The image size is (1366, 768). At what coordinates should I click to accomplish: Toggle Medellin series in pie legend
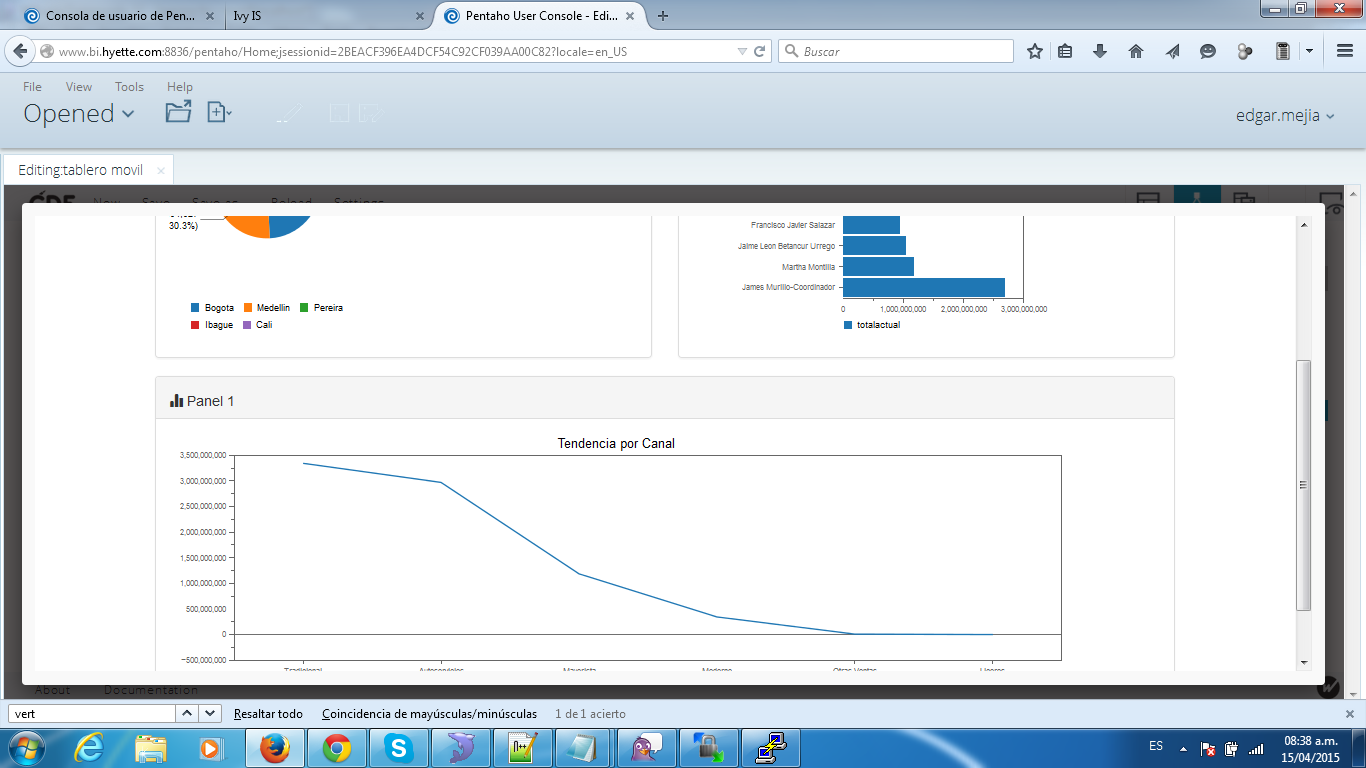(267, 308)
